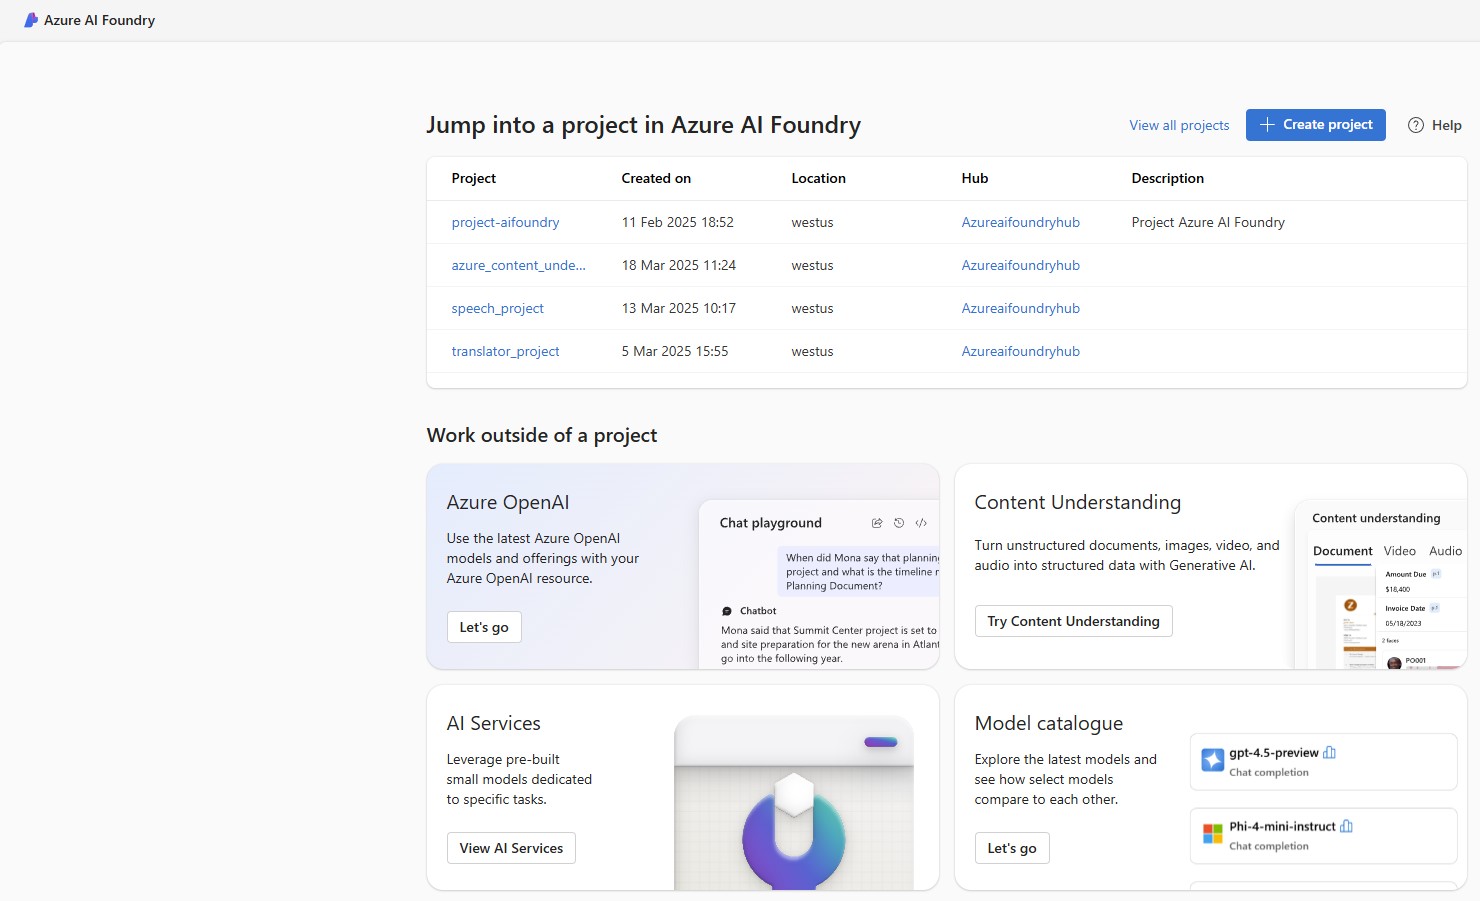Open Azureaifoundryhub in the project-aifoundry row

pos(1021,222)
